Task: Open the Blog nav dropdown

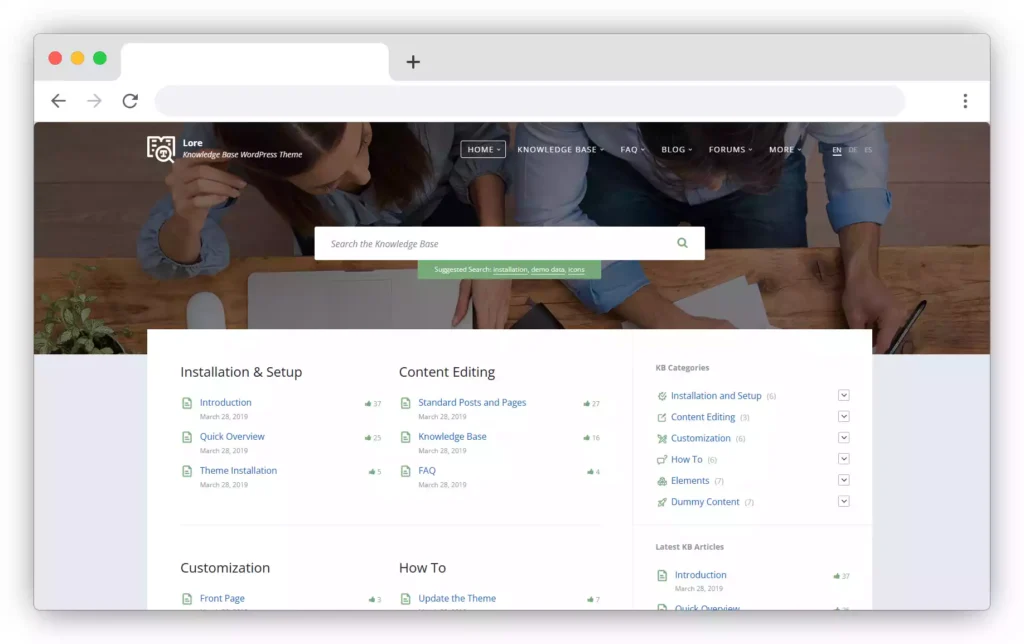Action: pyautogui.click(x=677, y=150)
